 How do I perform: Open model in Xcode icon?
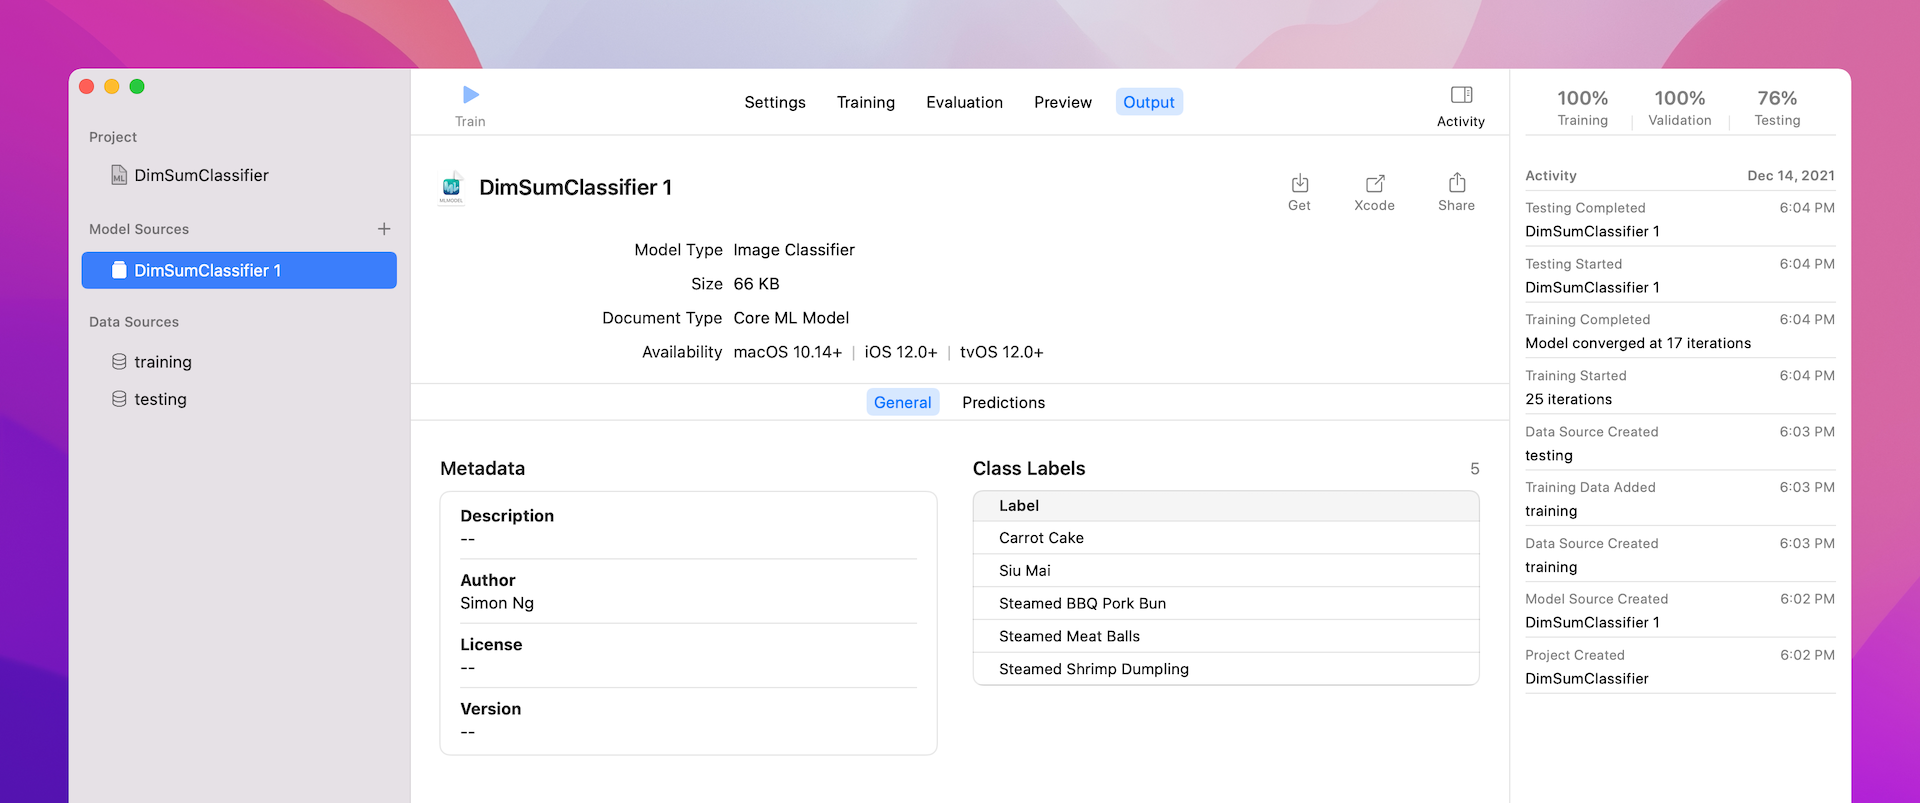pos(1374,184)
